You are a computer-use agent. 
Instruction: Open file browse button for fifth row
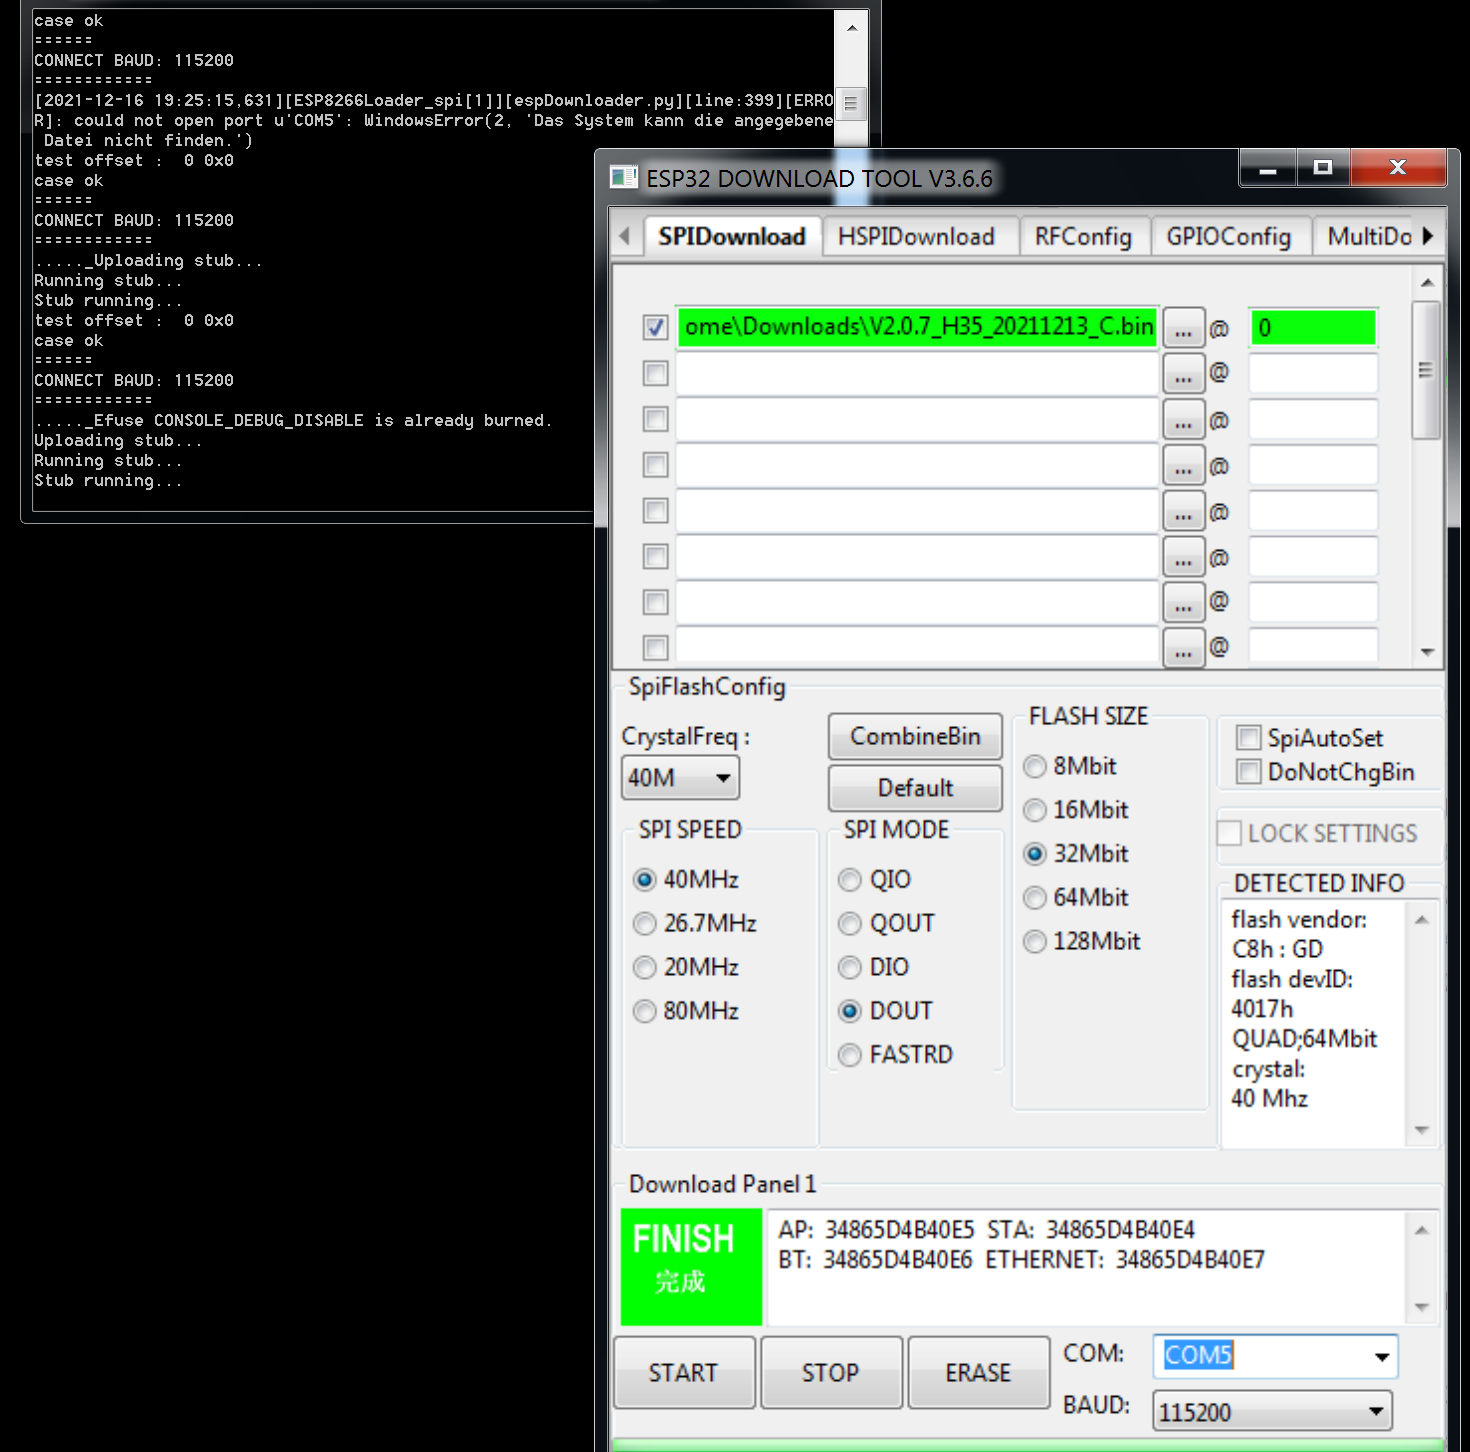point(1184,511)
